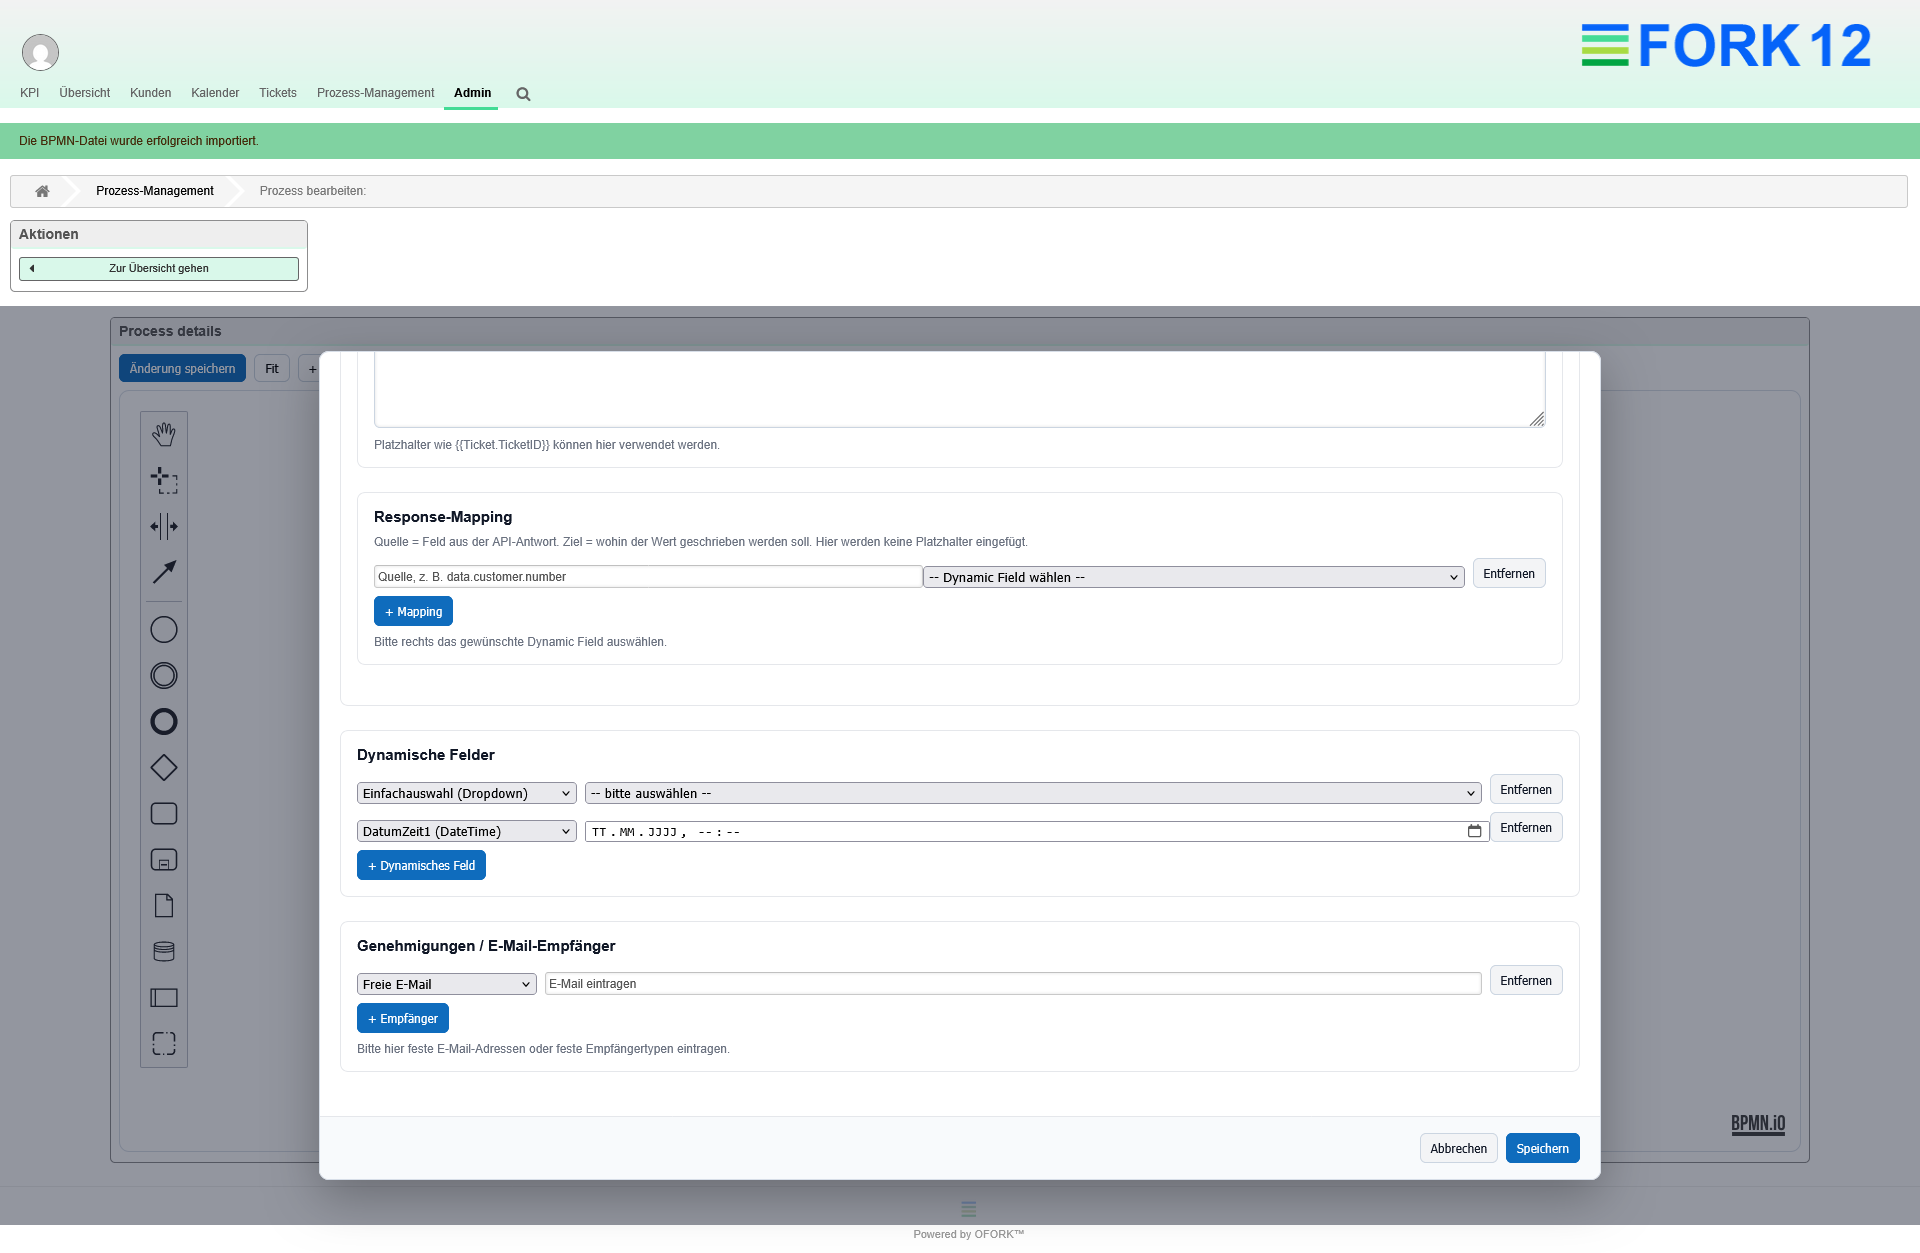Open the Einfachauswahl bitte auswählen dropdown
The height and width of the screenshot is (1253, 1920).
click(x=1031, y=792)
